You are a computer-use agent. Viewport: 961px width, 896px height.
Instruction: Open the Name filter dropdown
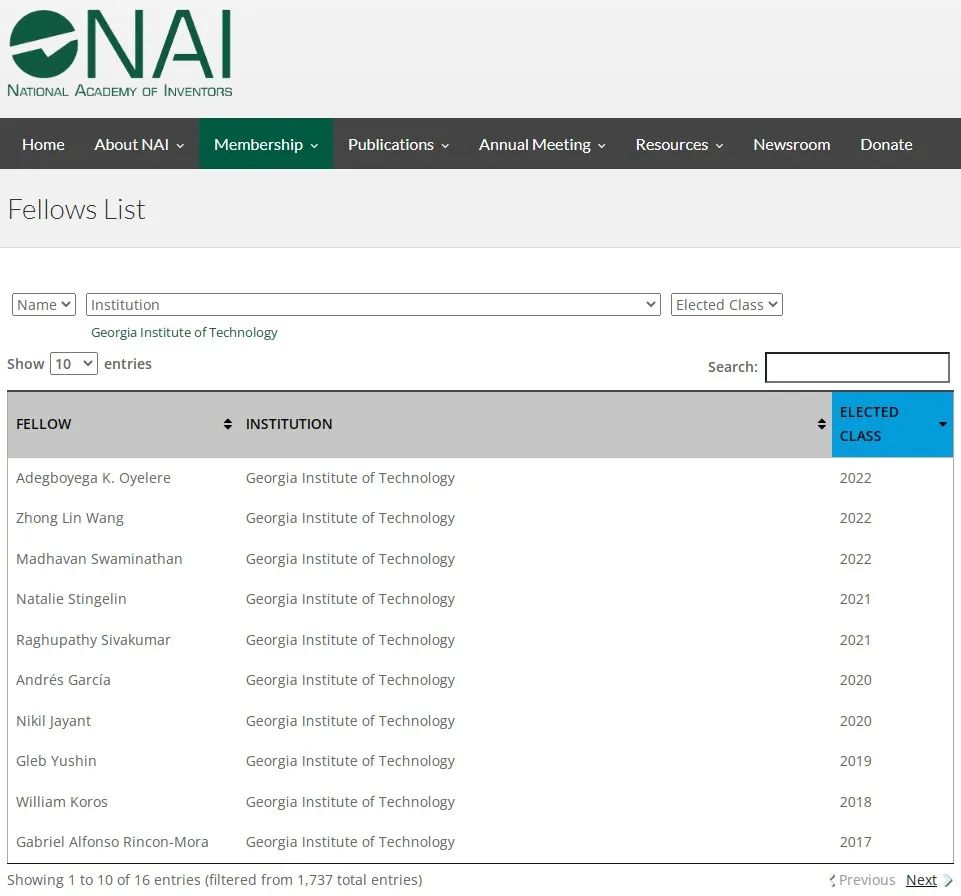44,305
